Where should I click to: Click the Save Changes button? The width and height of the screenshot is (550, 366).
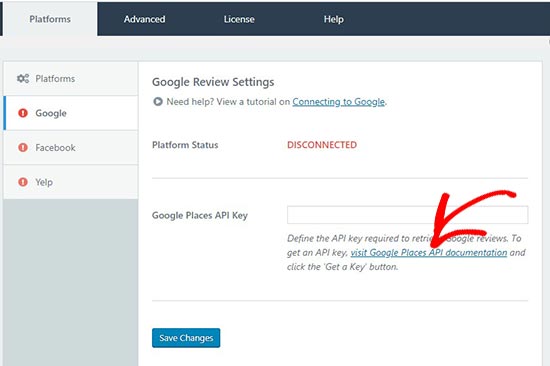186,338
